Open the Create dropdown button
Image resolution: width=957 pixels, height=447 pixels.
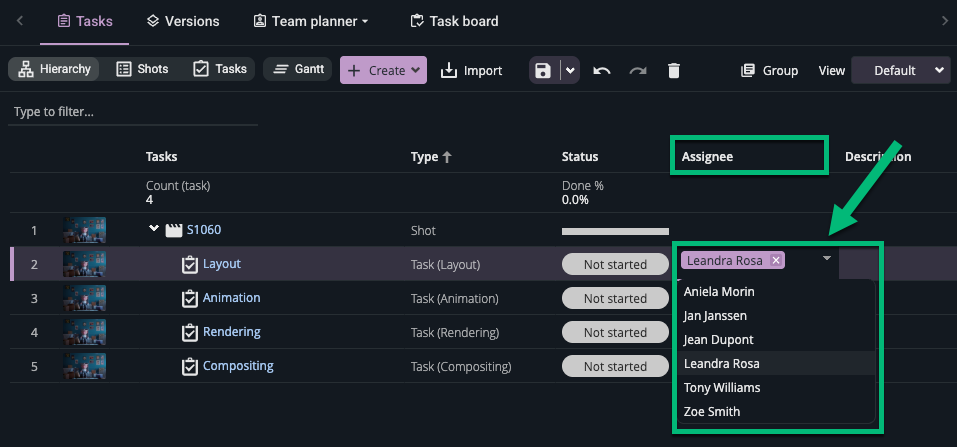pyautogui.click(x=383, y=70)
